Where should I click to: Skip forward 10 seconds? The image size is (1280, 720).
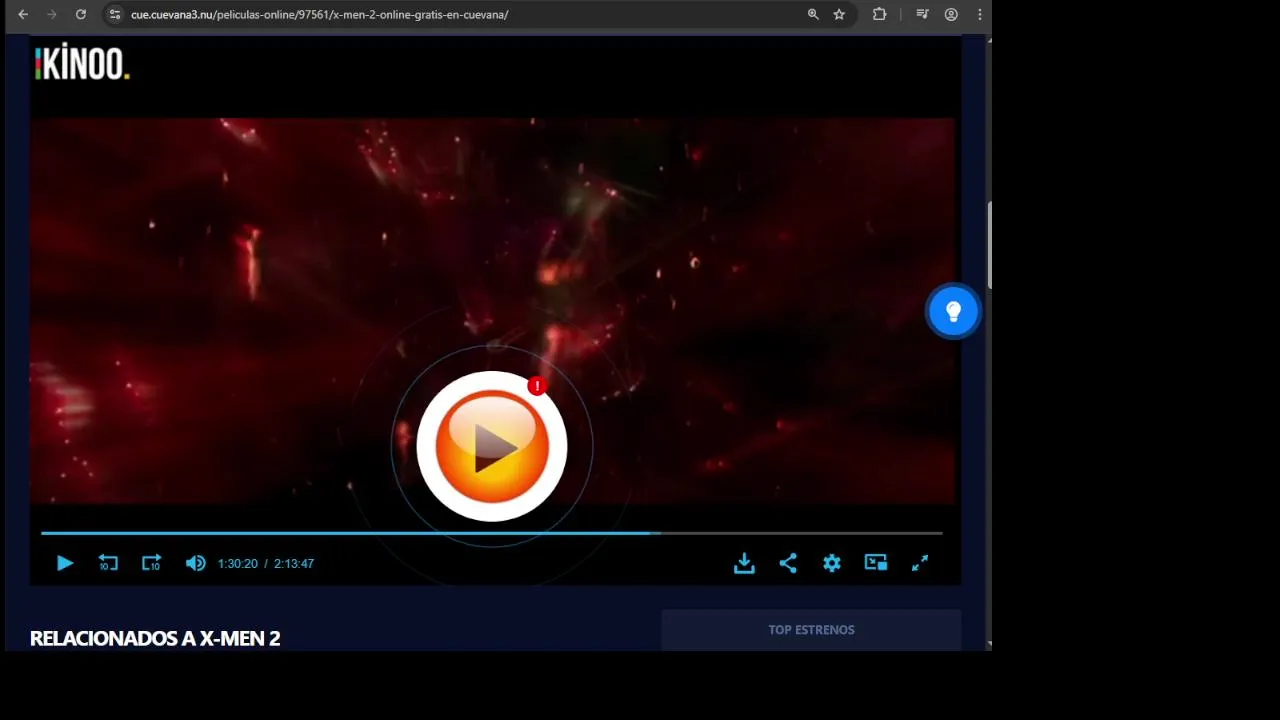[151, 564]
